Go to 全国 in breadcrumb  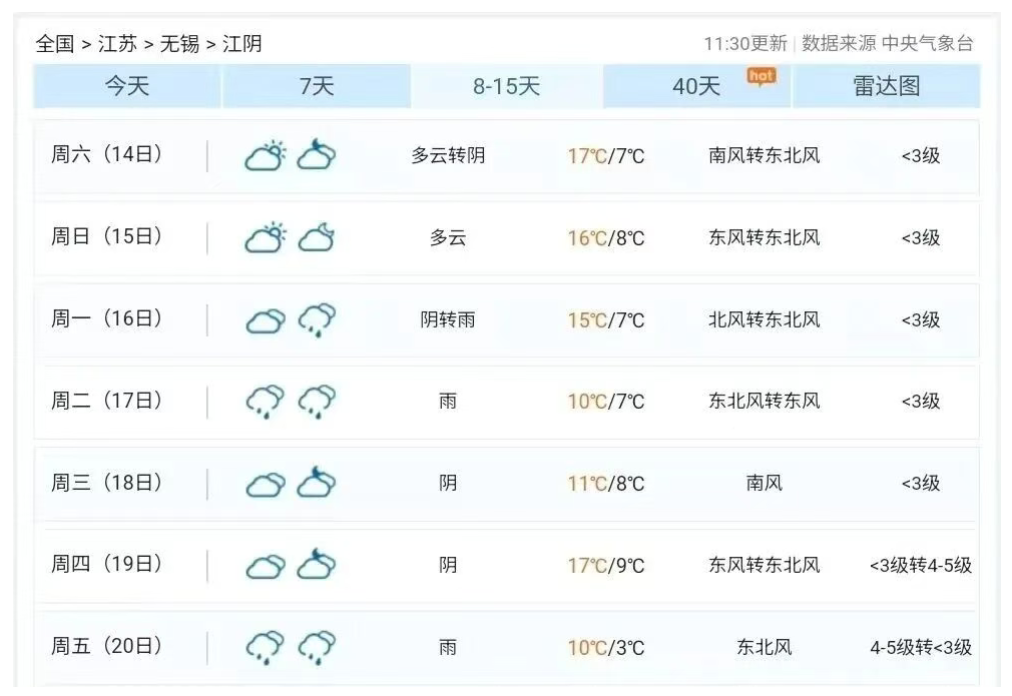(55, 44)
